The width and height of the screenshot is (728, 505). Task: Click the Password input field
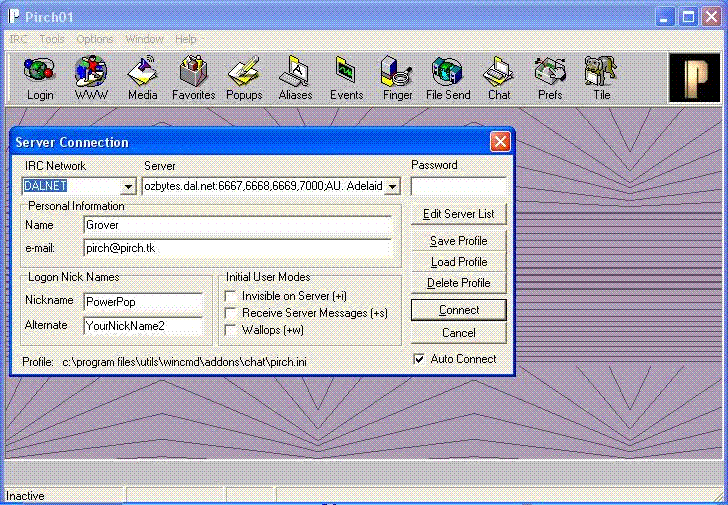(x=458, y=186)
